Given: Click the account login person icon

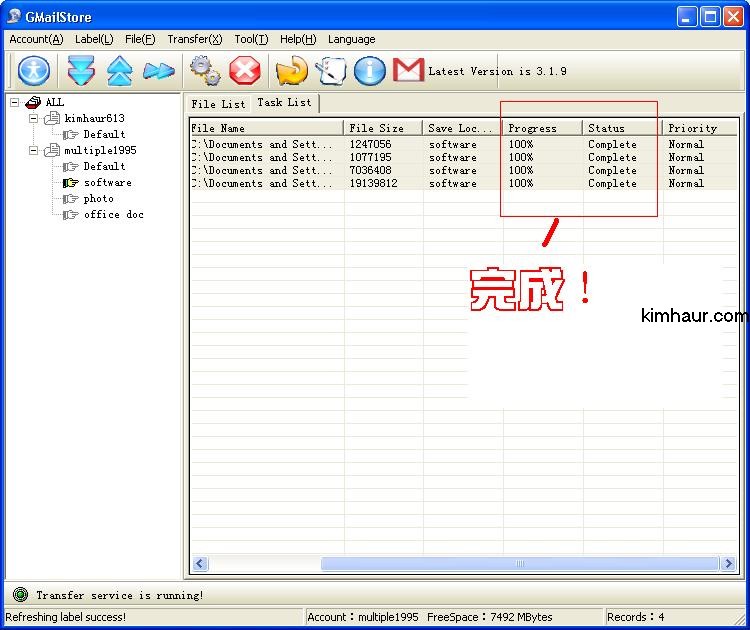Looking at the screenshot, I should pos(34,71).
